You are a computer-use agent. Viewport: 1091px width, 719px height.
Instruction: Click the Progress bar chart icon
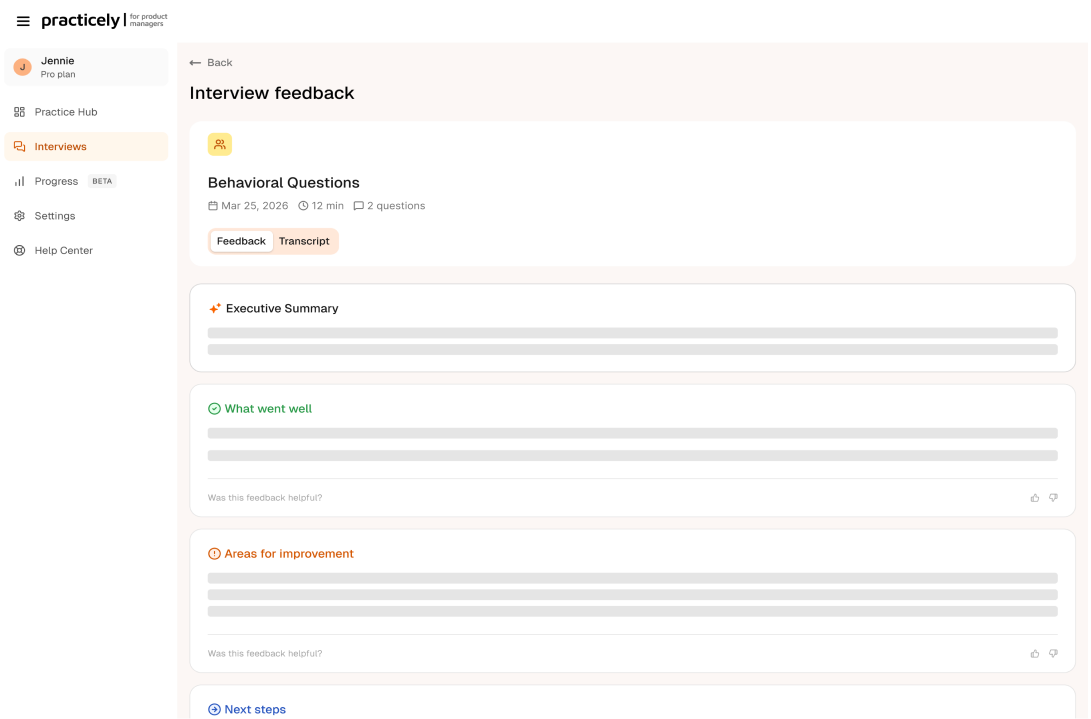point(19,181)
